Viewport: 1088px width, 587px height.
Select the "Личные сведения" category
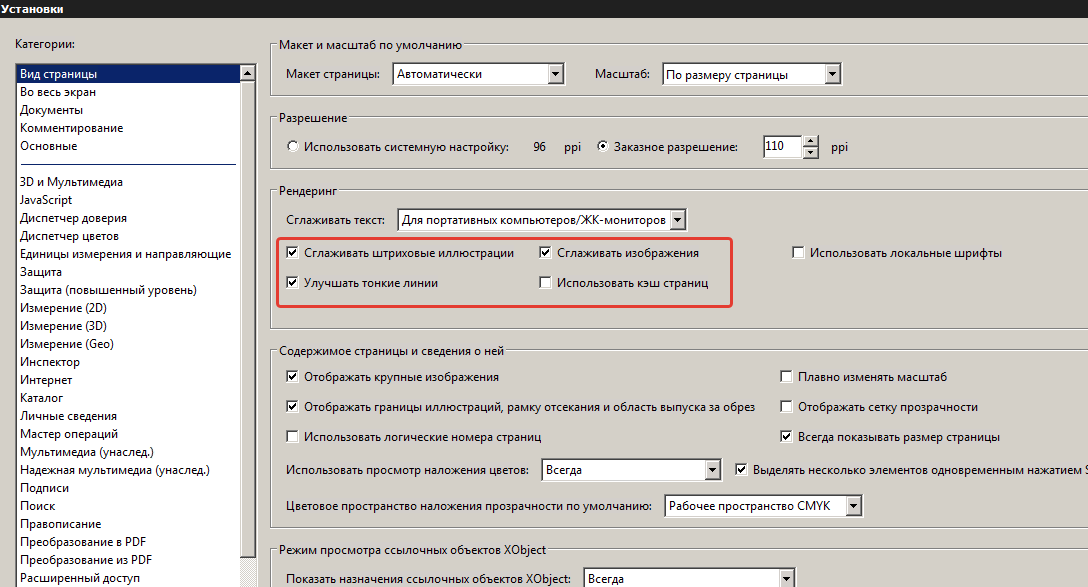point(69,416)
